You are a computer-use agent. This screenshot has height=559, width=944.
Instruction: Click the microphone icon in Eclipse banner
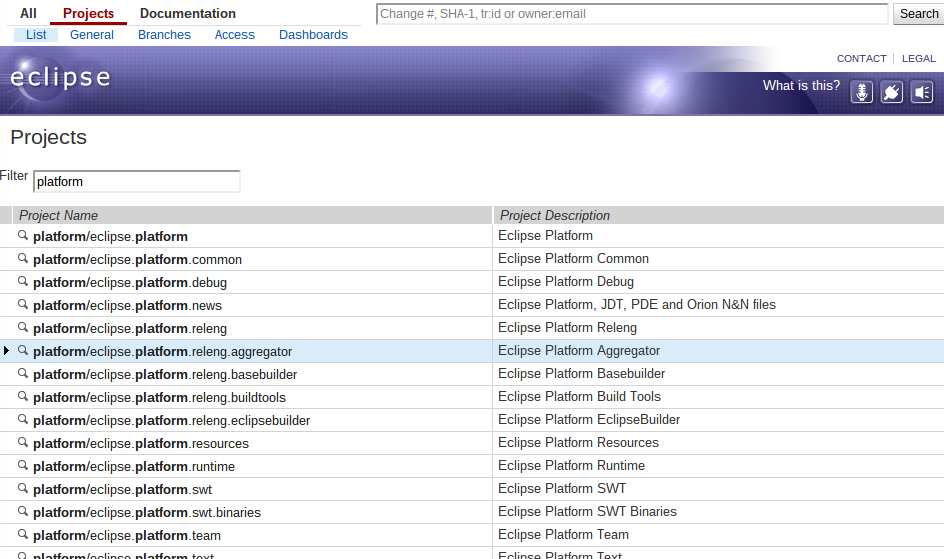pos(862,93)
